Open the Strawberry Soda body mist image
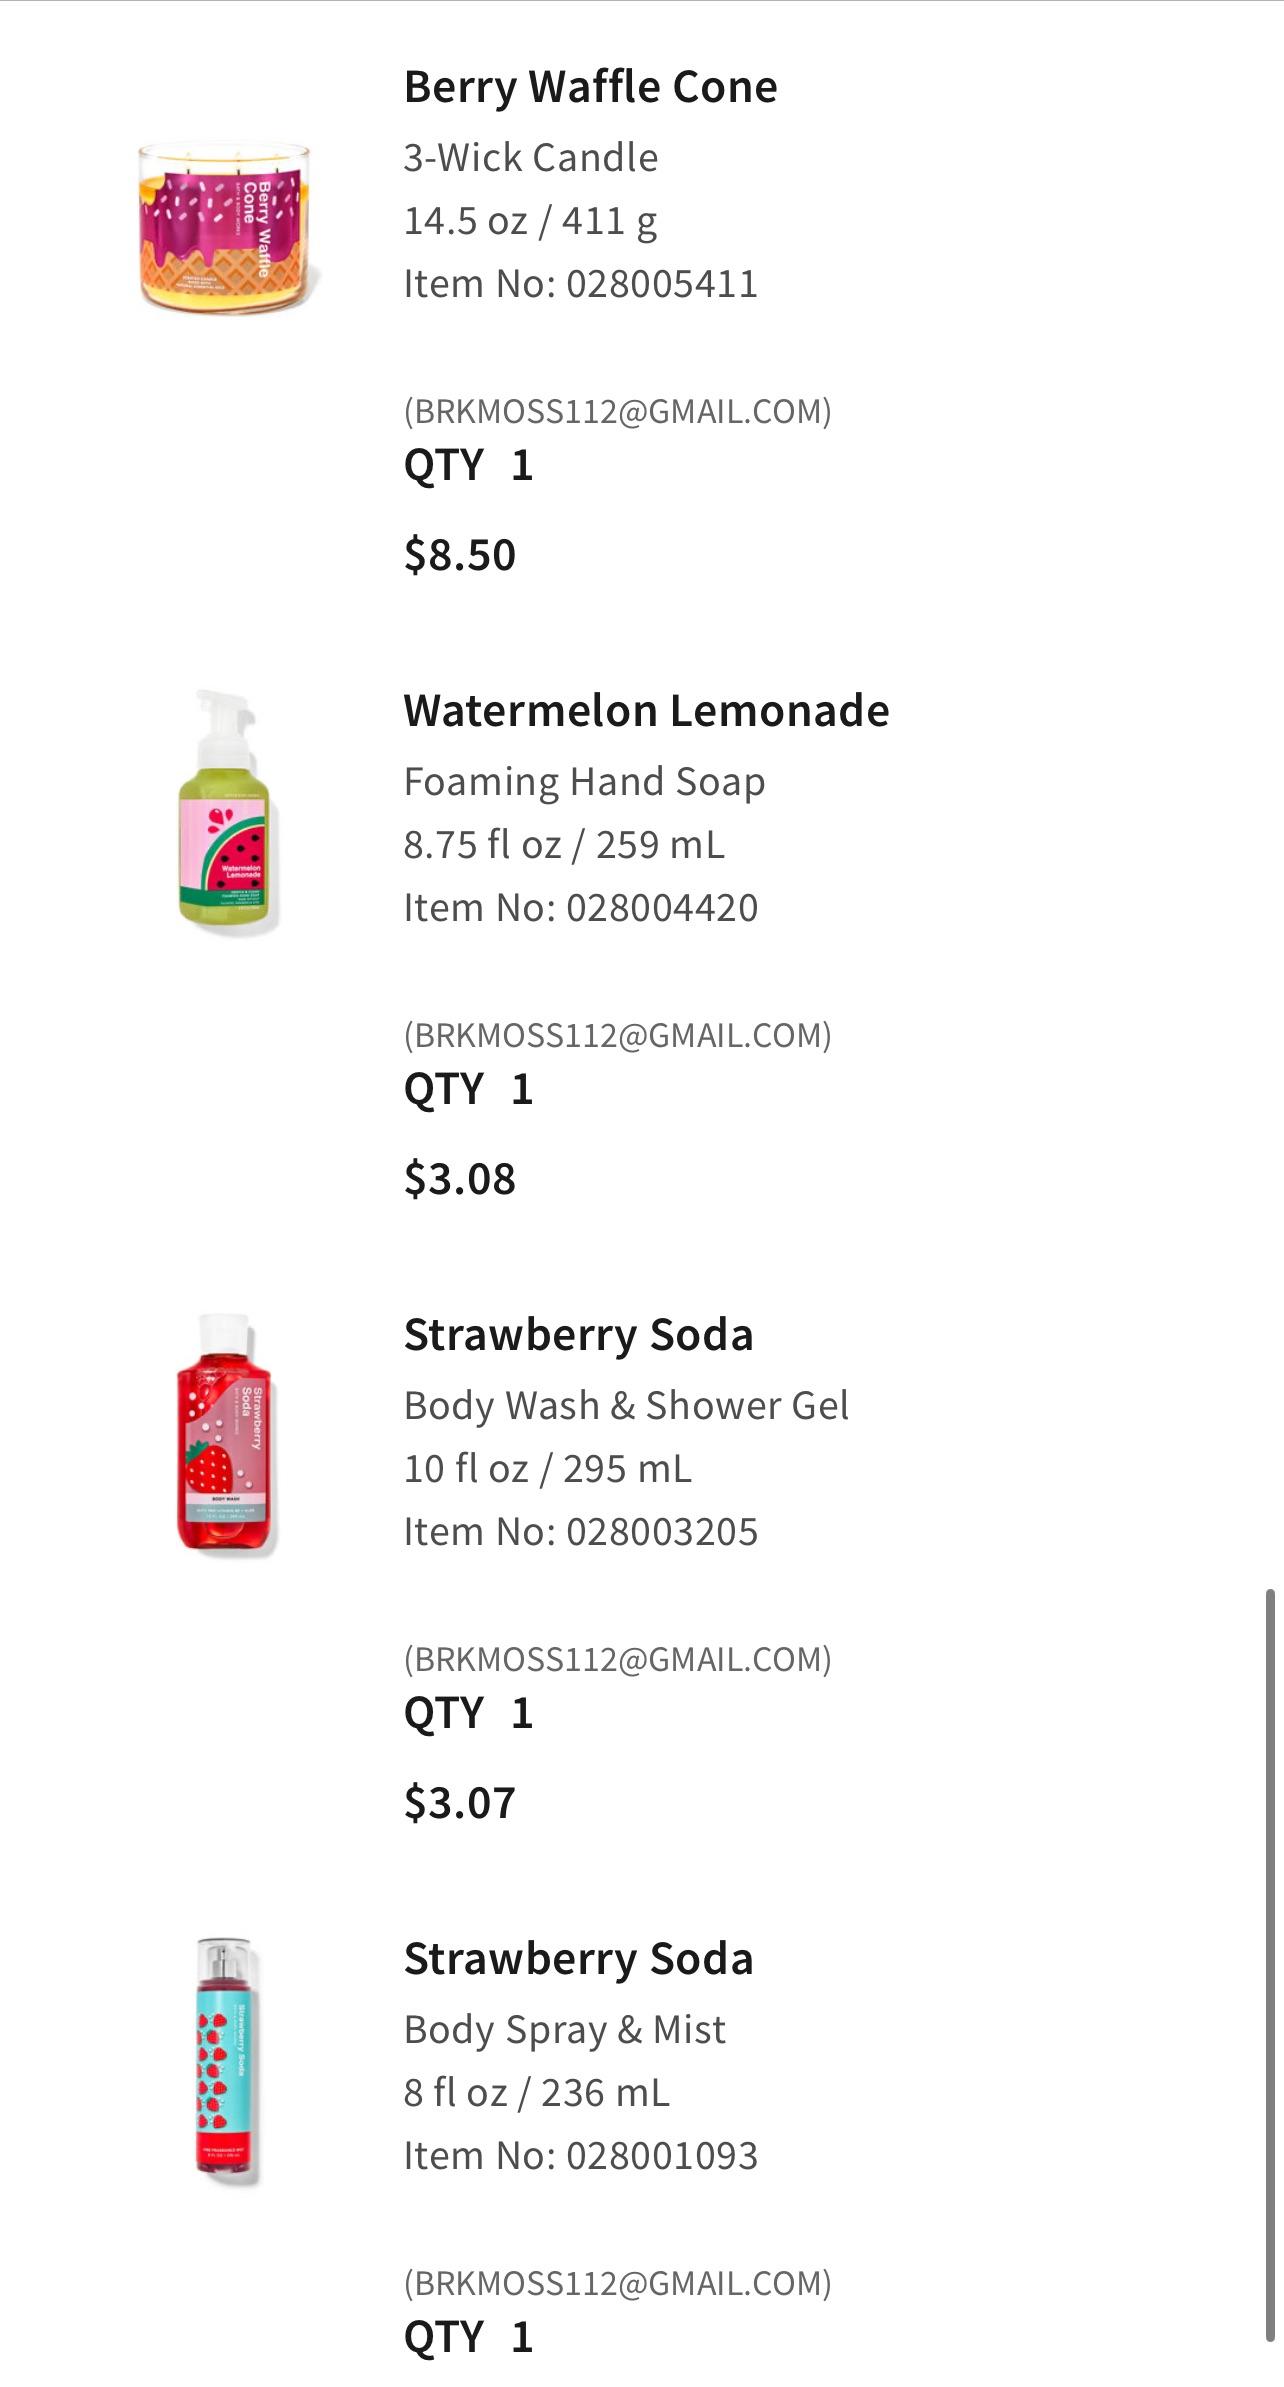Viewport: 1284px width, 2387px height. point(224,2058)
